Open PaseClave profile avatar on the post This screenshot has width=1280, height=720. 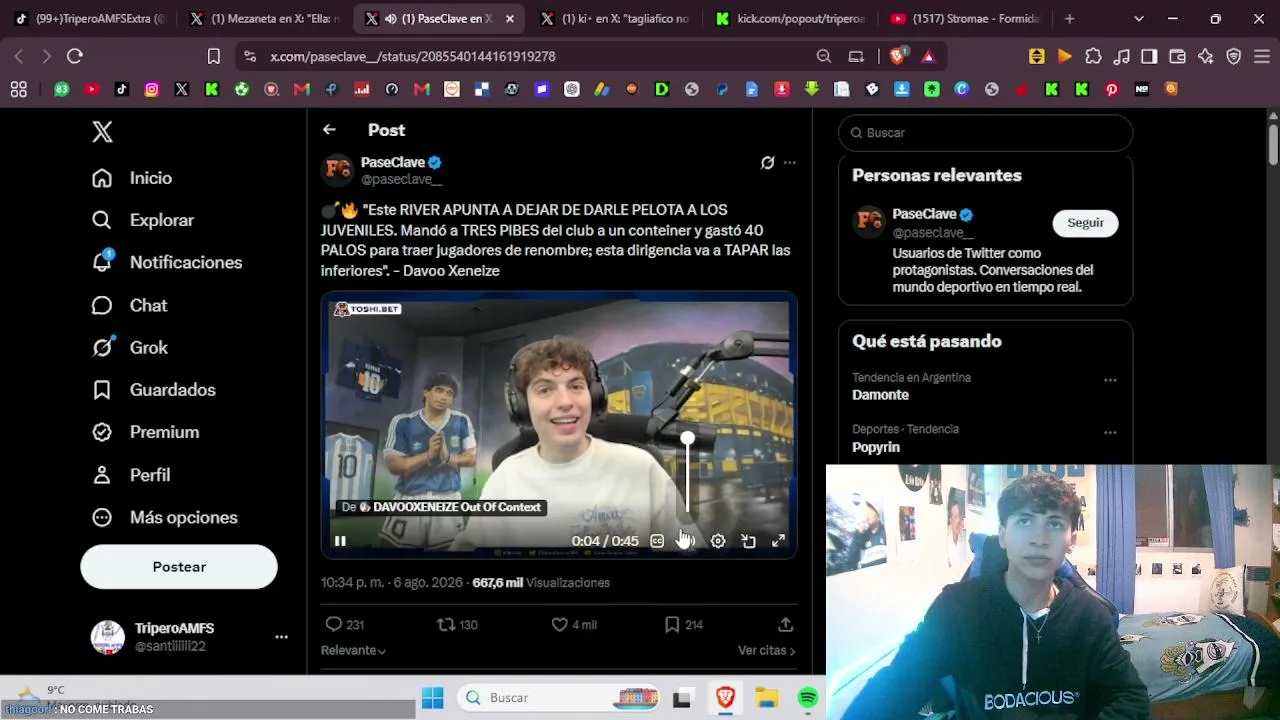pyautogui.click(x=338, y=170)
